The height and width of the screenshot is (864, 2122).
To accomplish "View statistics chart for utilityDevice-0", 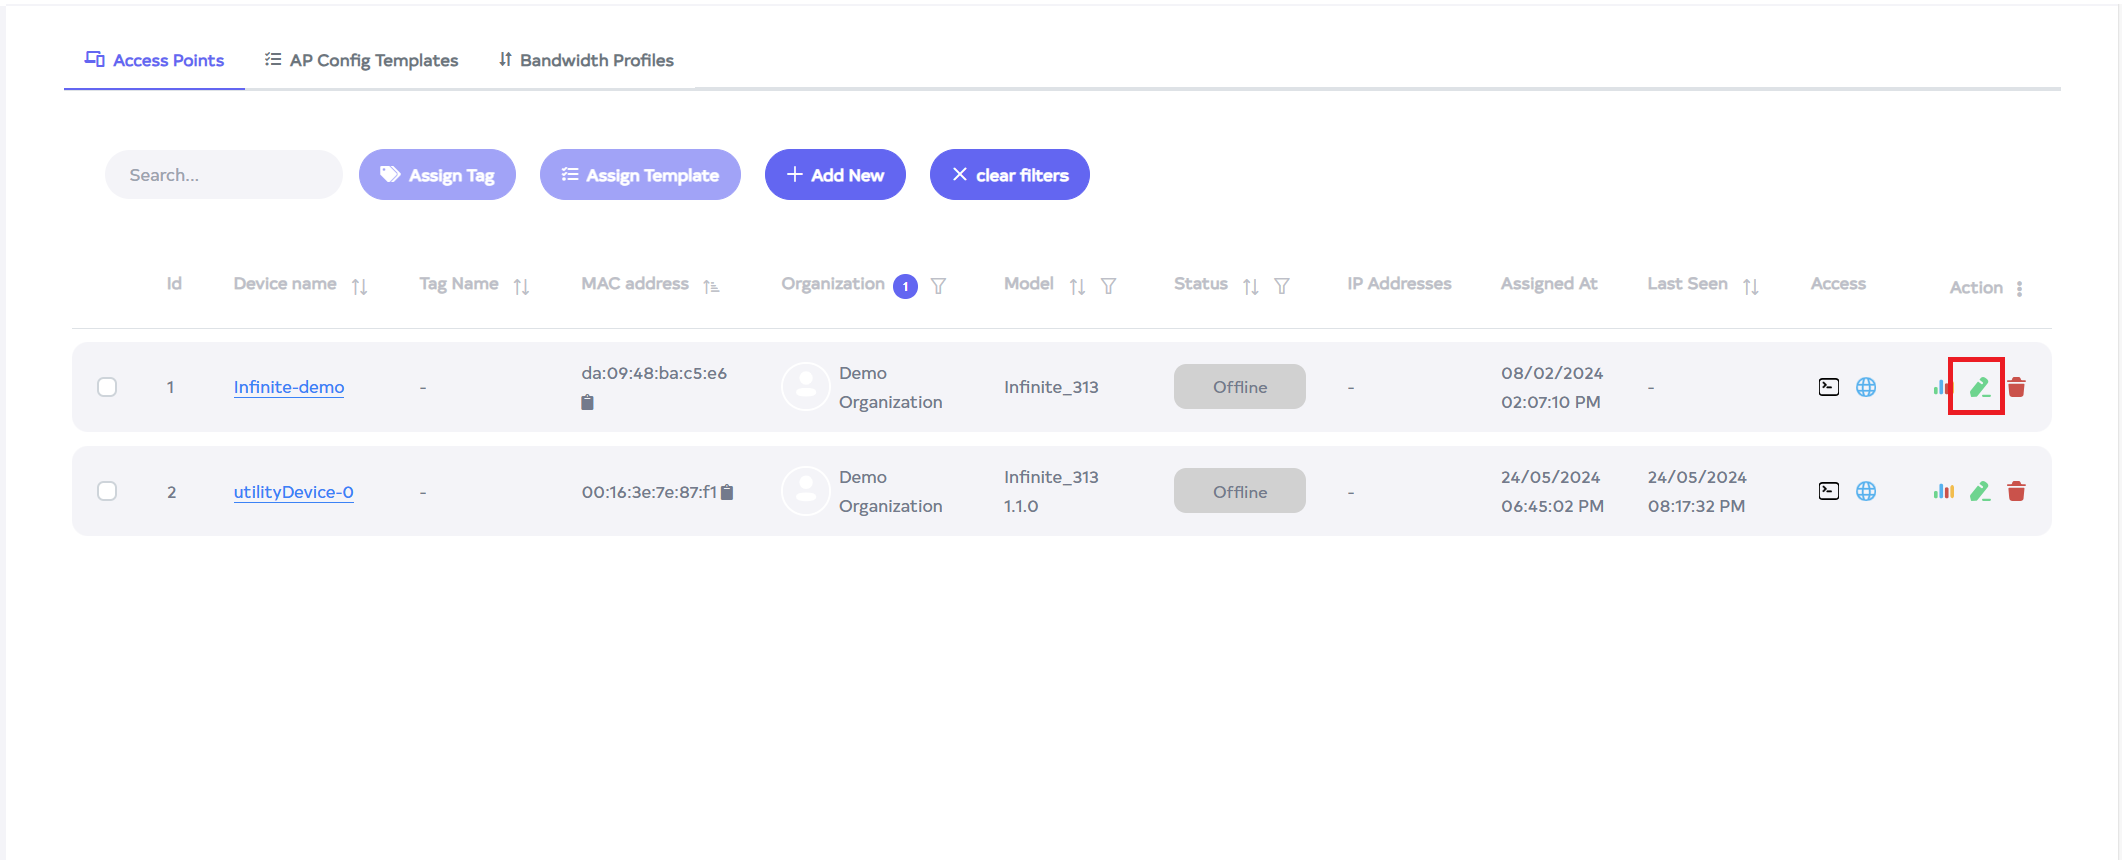I will pyautogui.click(x=1942, y=491).
